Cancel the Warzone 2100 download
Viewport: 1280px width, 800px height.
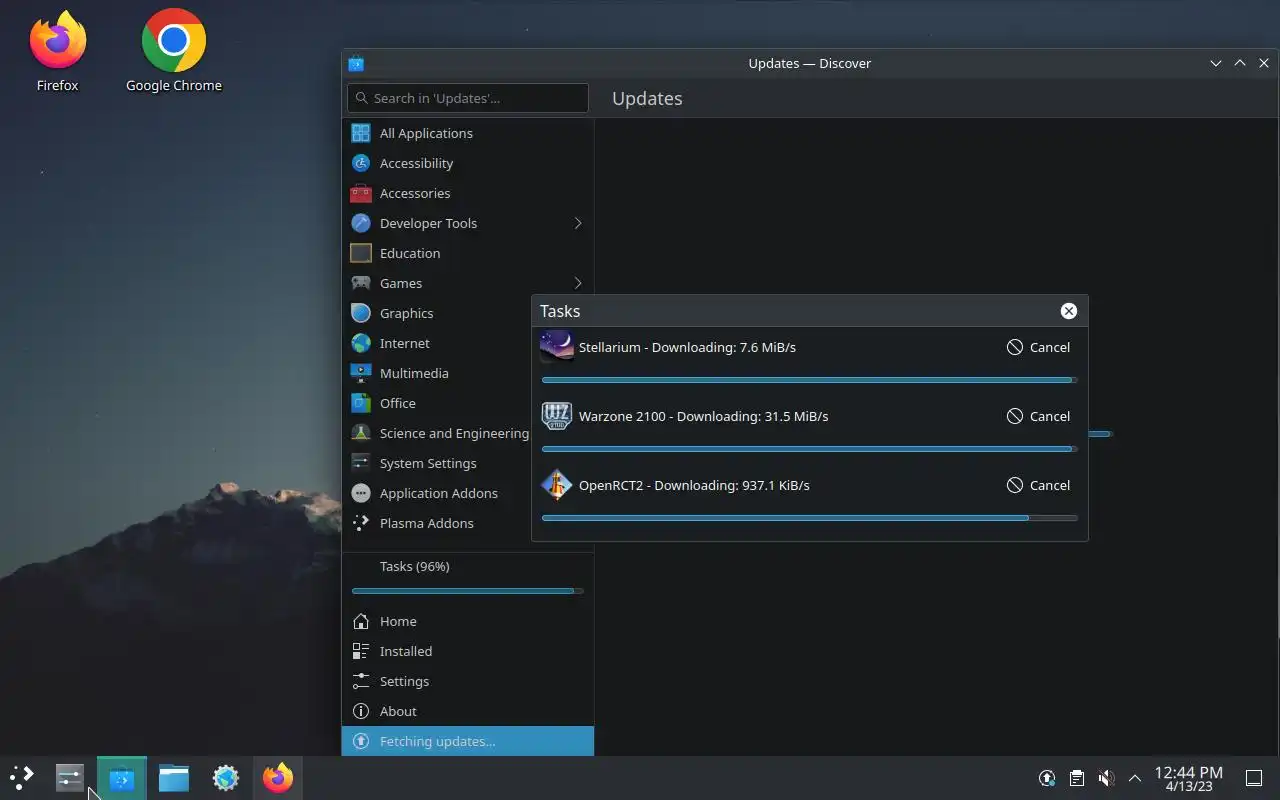[x=1038, y=416]
